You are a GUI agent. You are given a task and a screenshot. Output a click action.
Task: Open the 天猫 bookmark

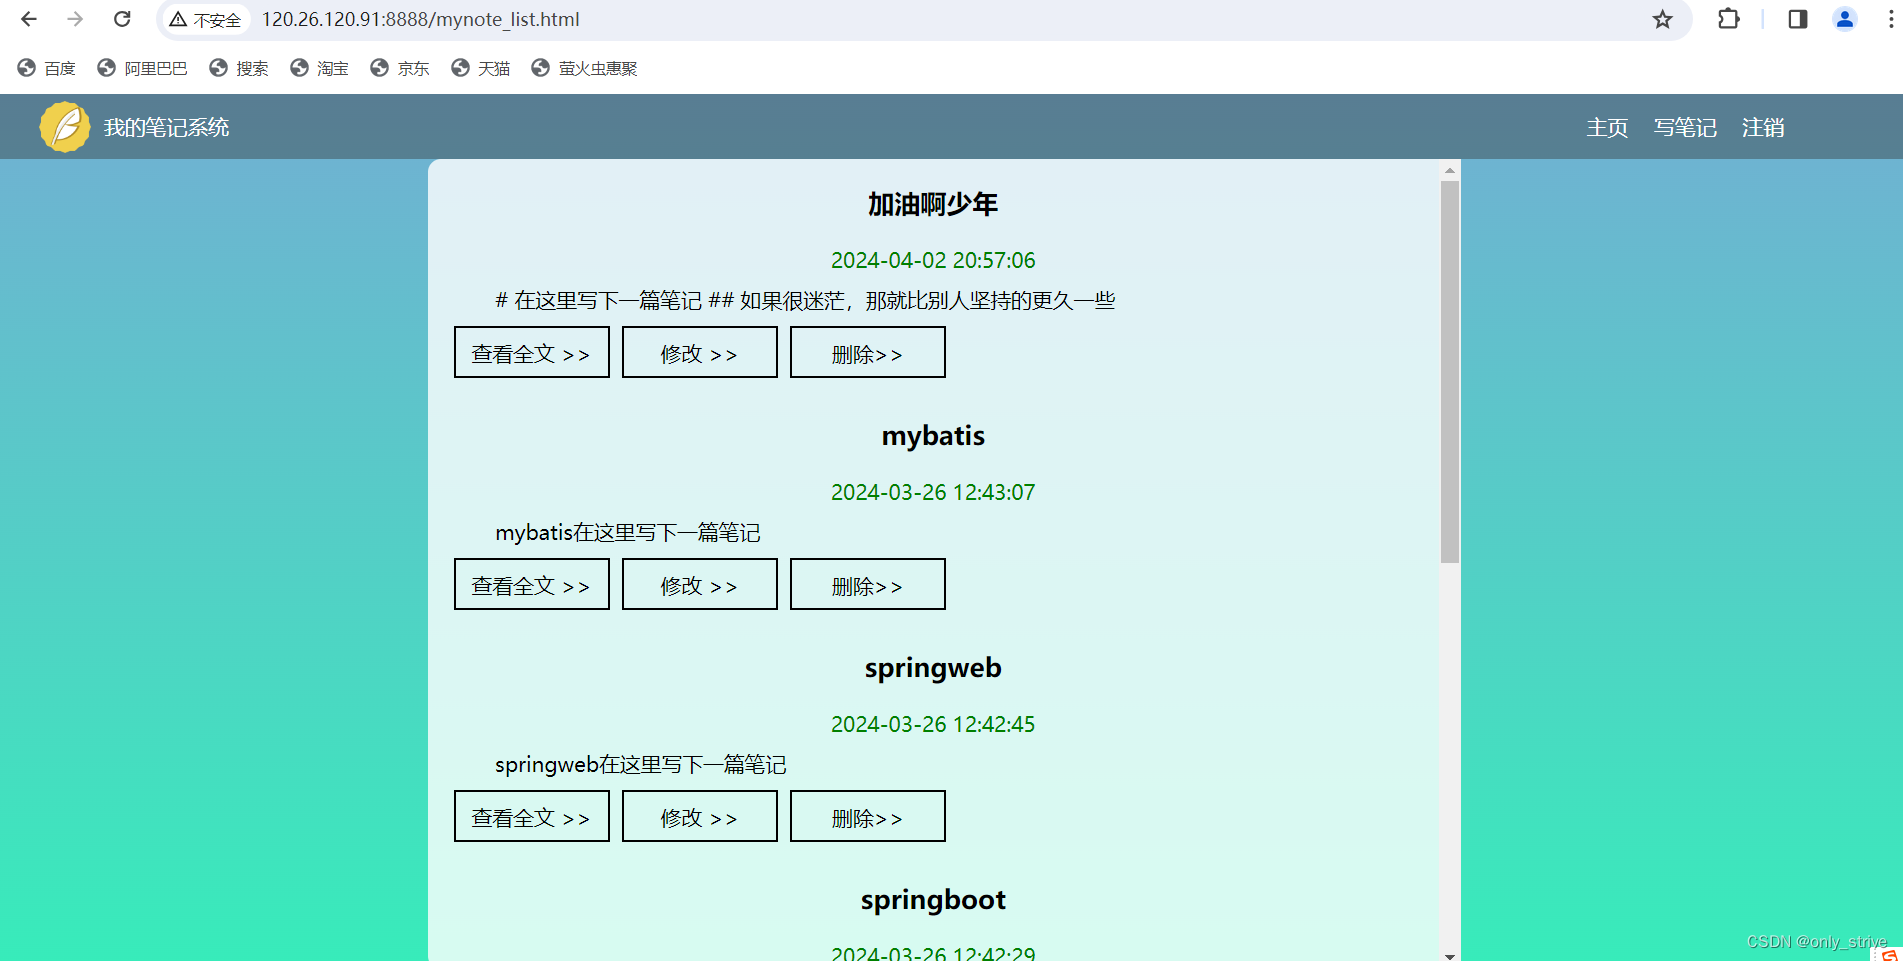(481, 68)
